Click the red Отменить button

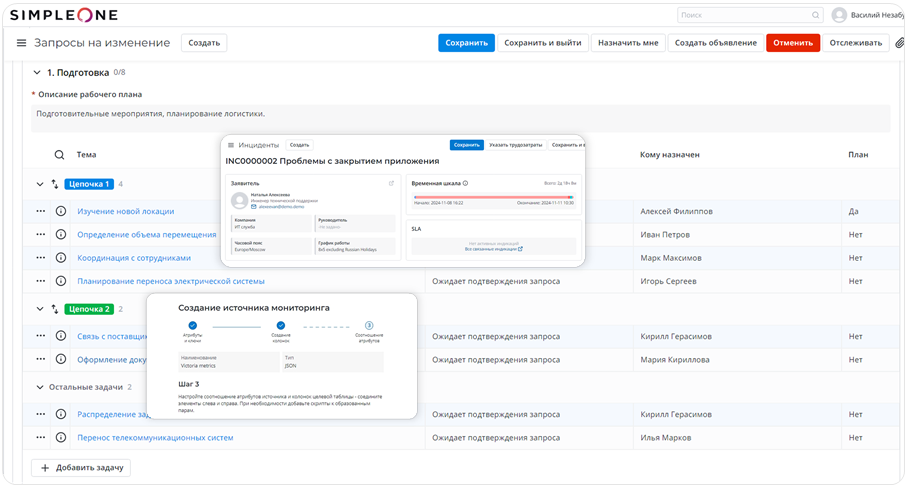click(x=793, y=43)
